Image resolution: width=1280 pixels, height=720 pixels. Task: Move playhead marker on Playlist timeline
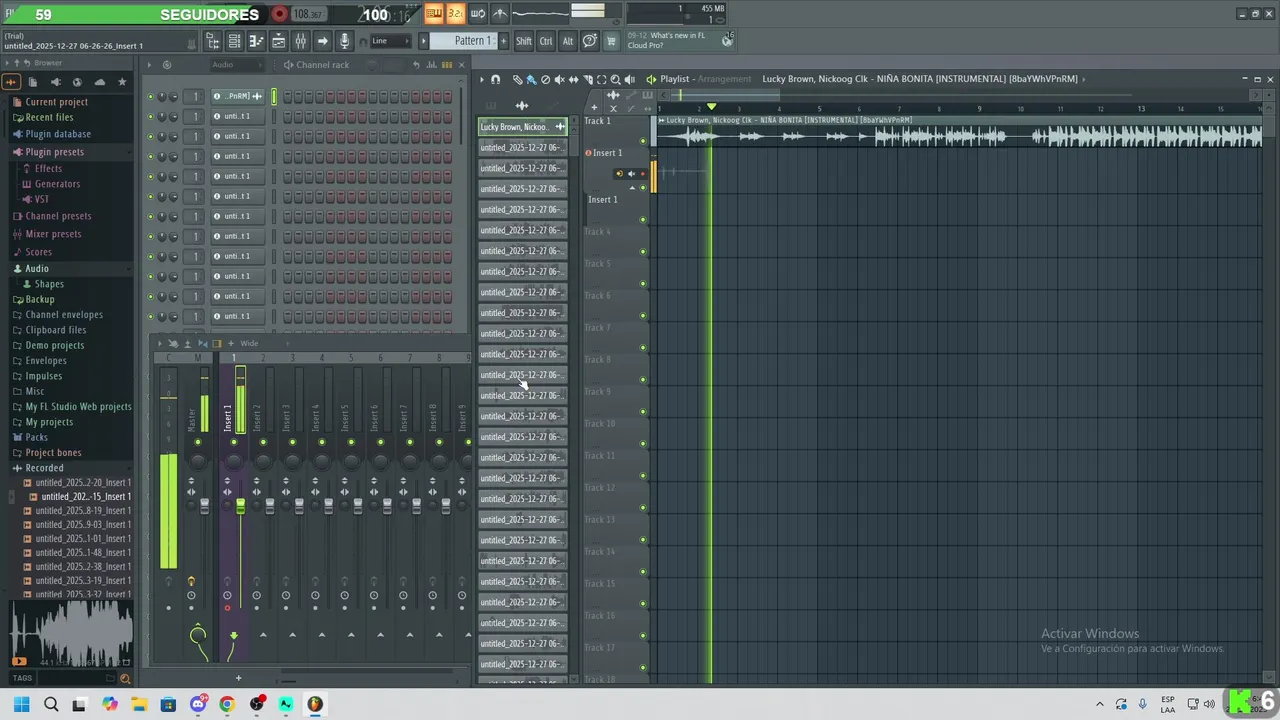click(711, 106)
